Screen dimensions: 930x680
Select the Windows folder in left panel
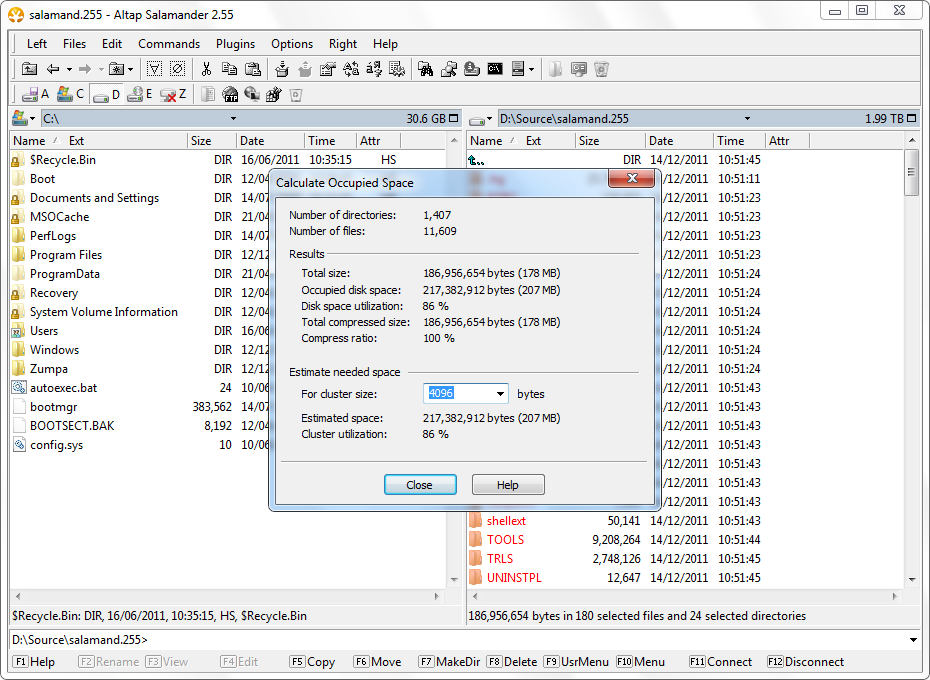pos(55,349)
